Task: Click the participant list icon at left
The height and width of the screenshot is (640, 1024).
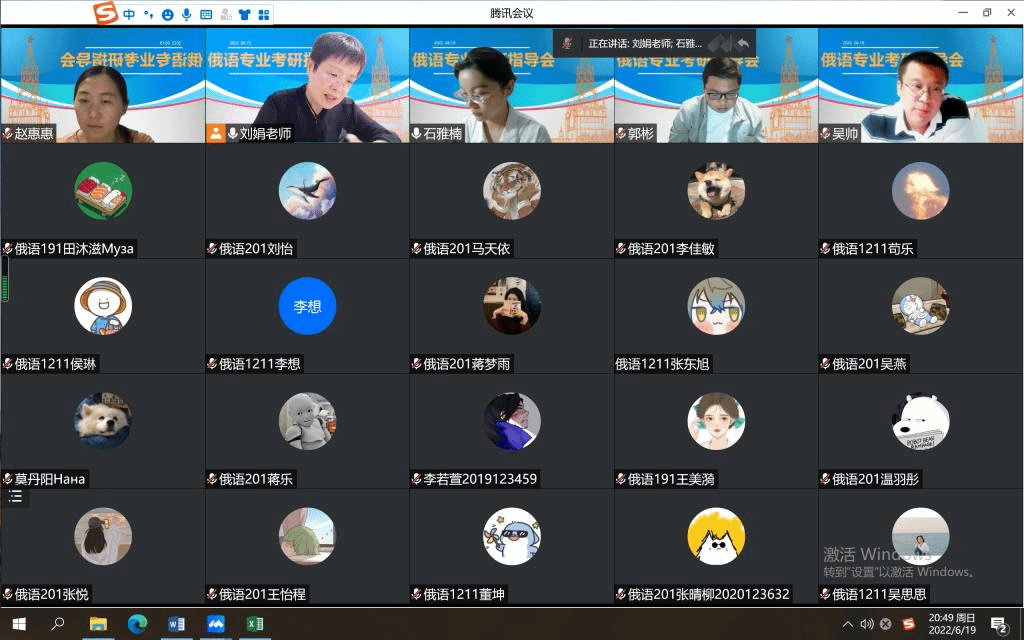Action: click(15, 496)
